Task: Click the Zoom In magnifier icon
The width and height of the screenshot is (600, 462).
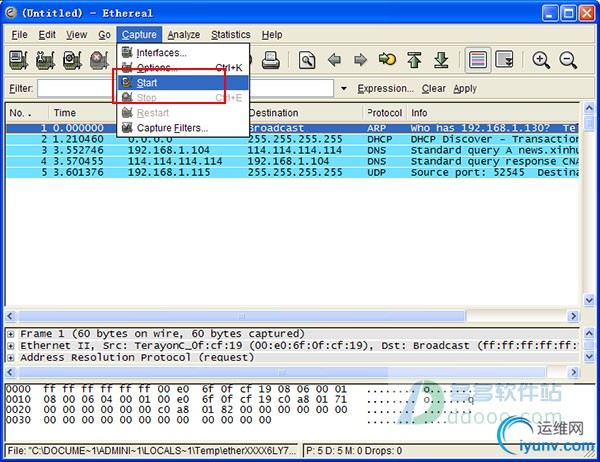Action: click(541, 60)
